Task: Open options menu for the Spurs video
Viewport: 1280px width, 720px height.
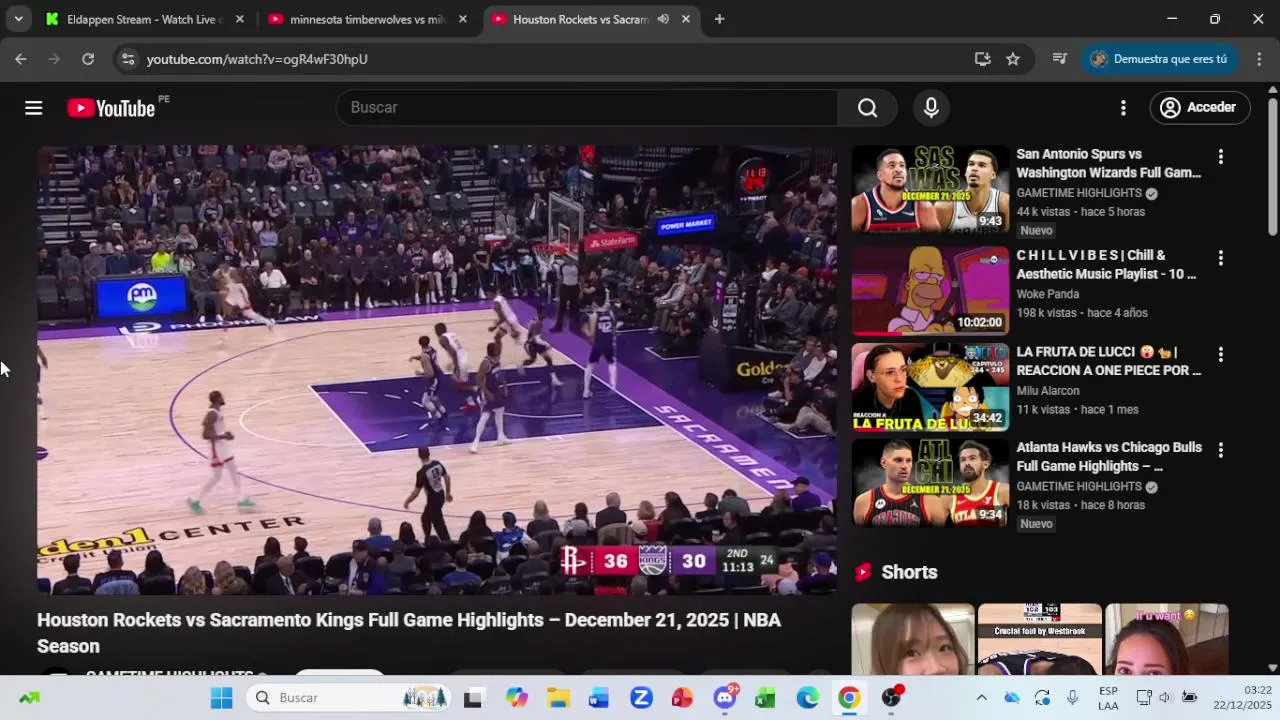Action: pos(1220,157)
